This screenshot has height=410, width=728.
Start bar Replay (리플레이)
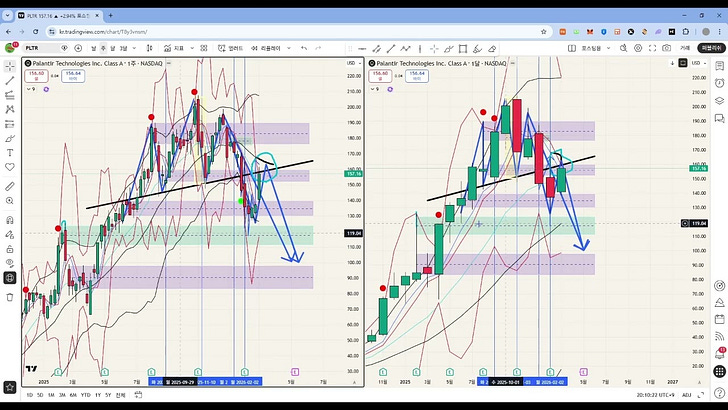point(266,48)
